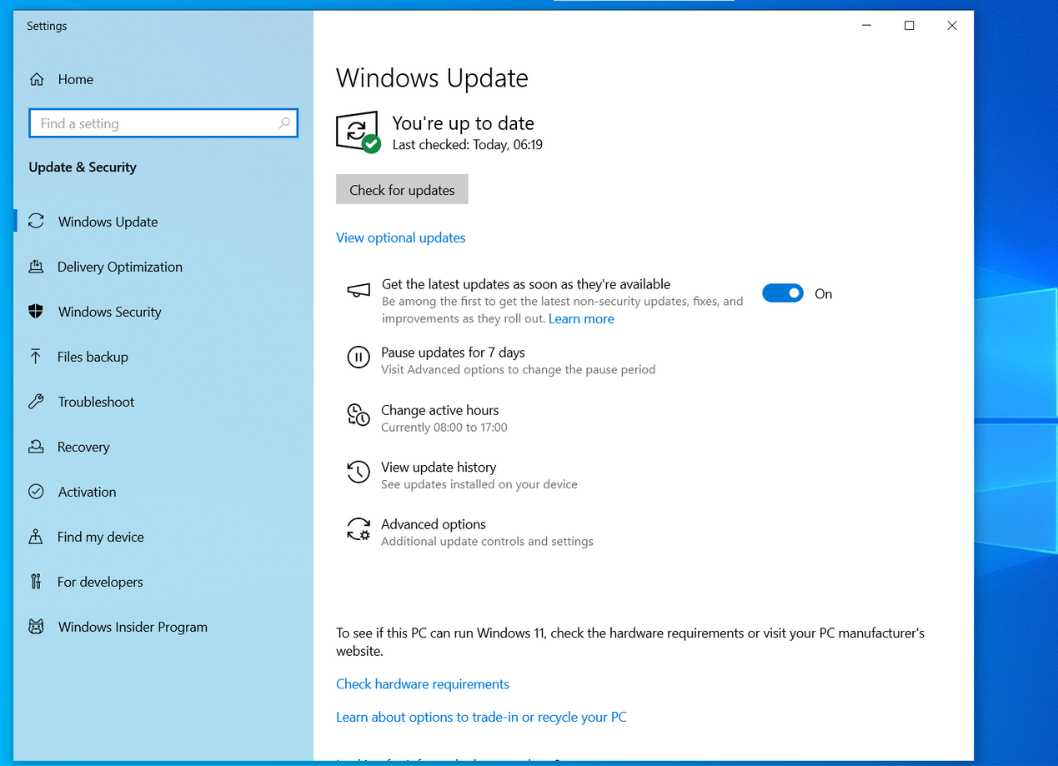Viewport: 1058px width, 766px height.
Task: Open the Check hardware requirements link
Action: 422,684
